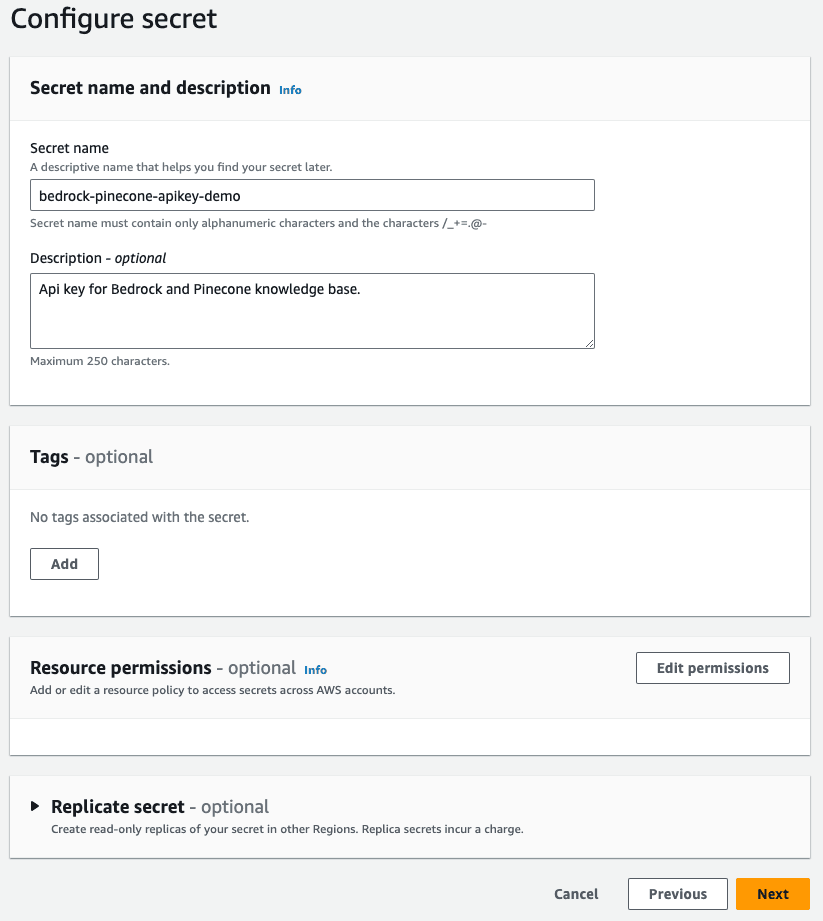Image resolution: width=823 pixels, height=921 pixels.
Task: Cancel the secret configuration
Action: pos(576,894)
